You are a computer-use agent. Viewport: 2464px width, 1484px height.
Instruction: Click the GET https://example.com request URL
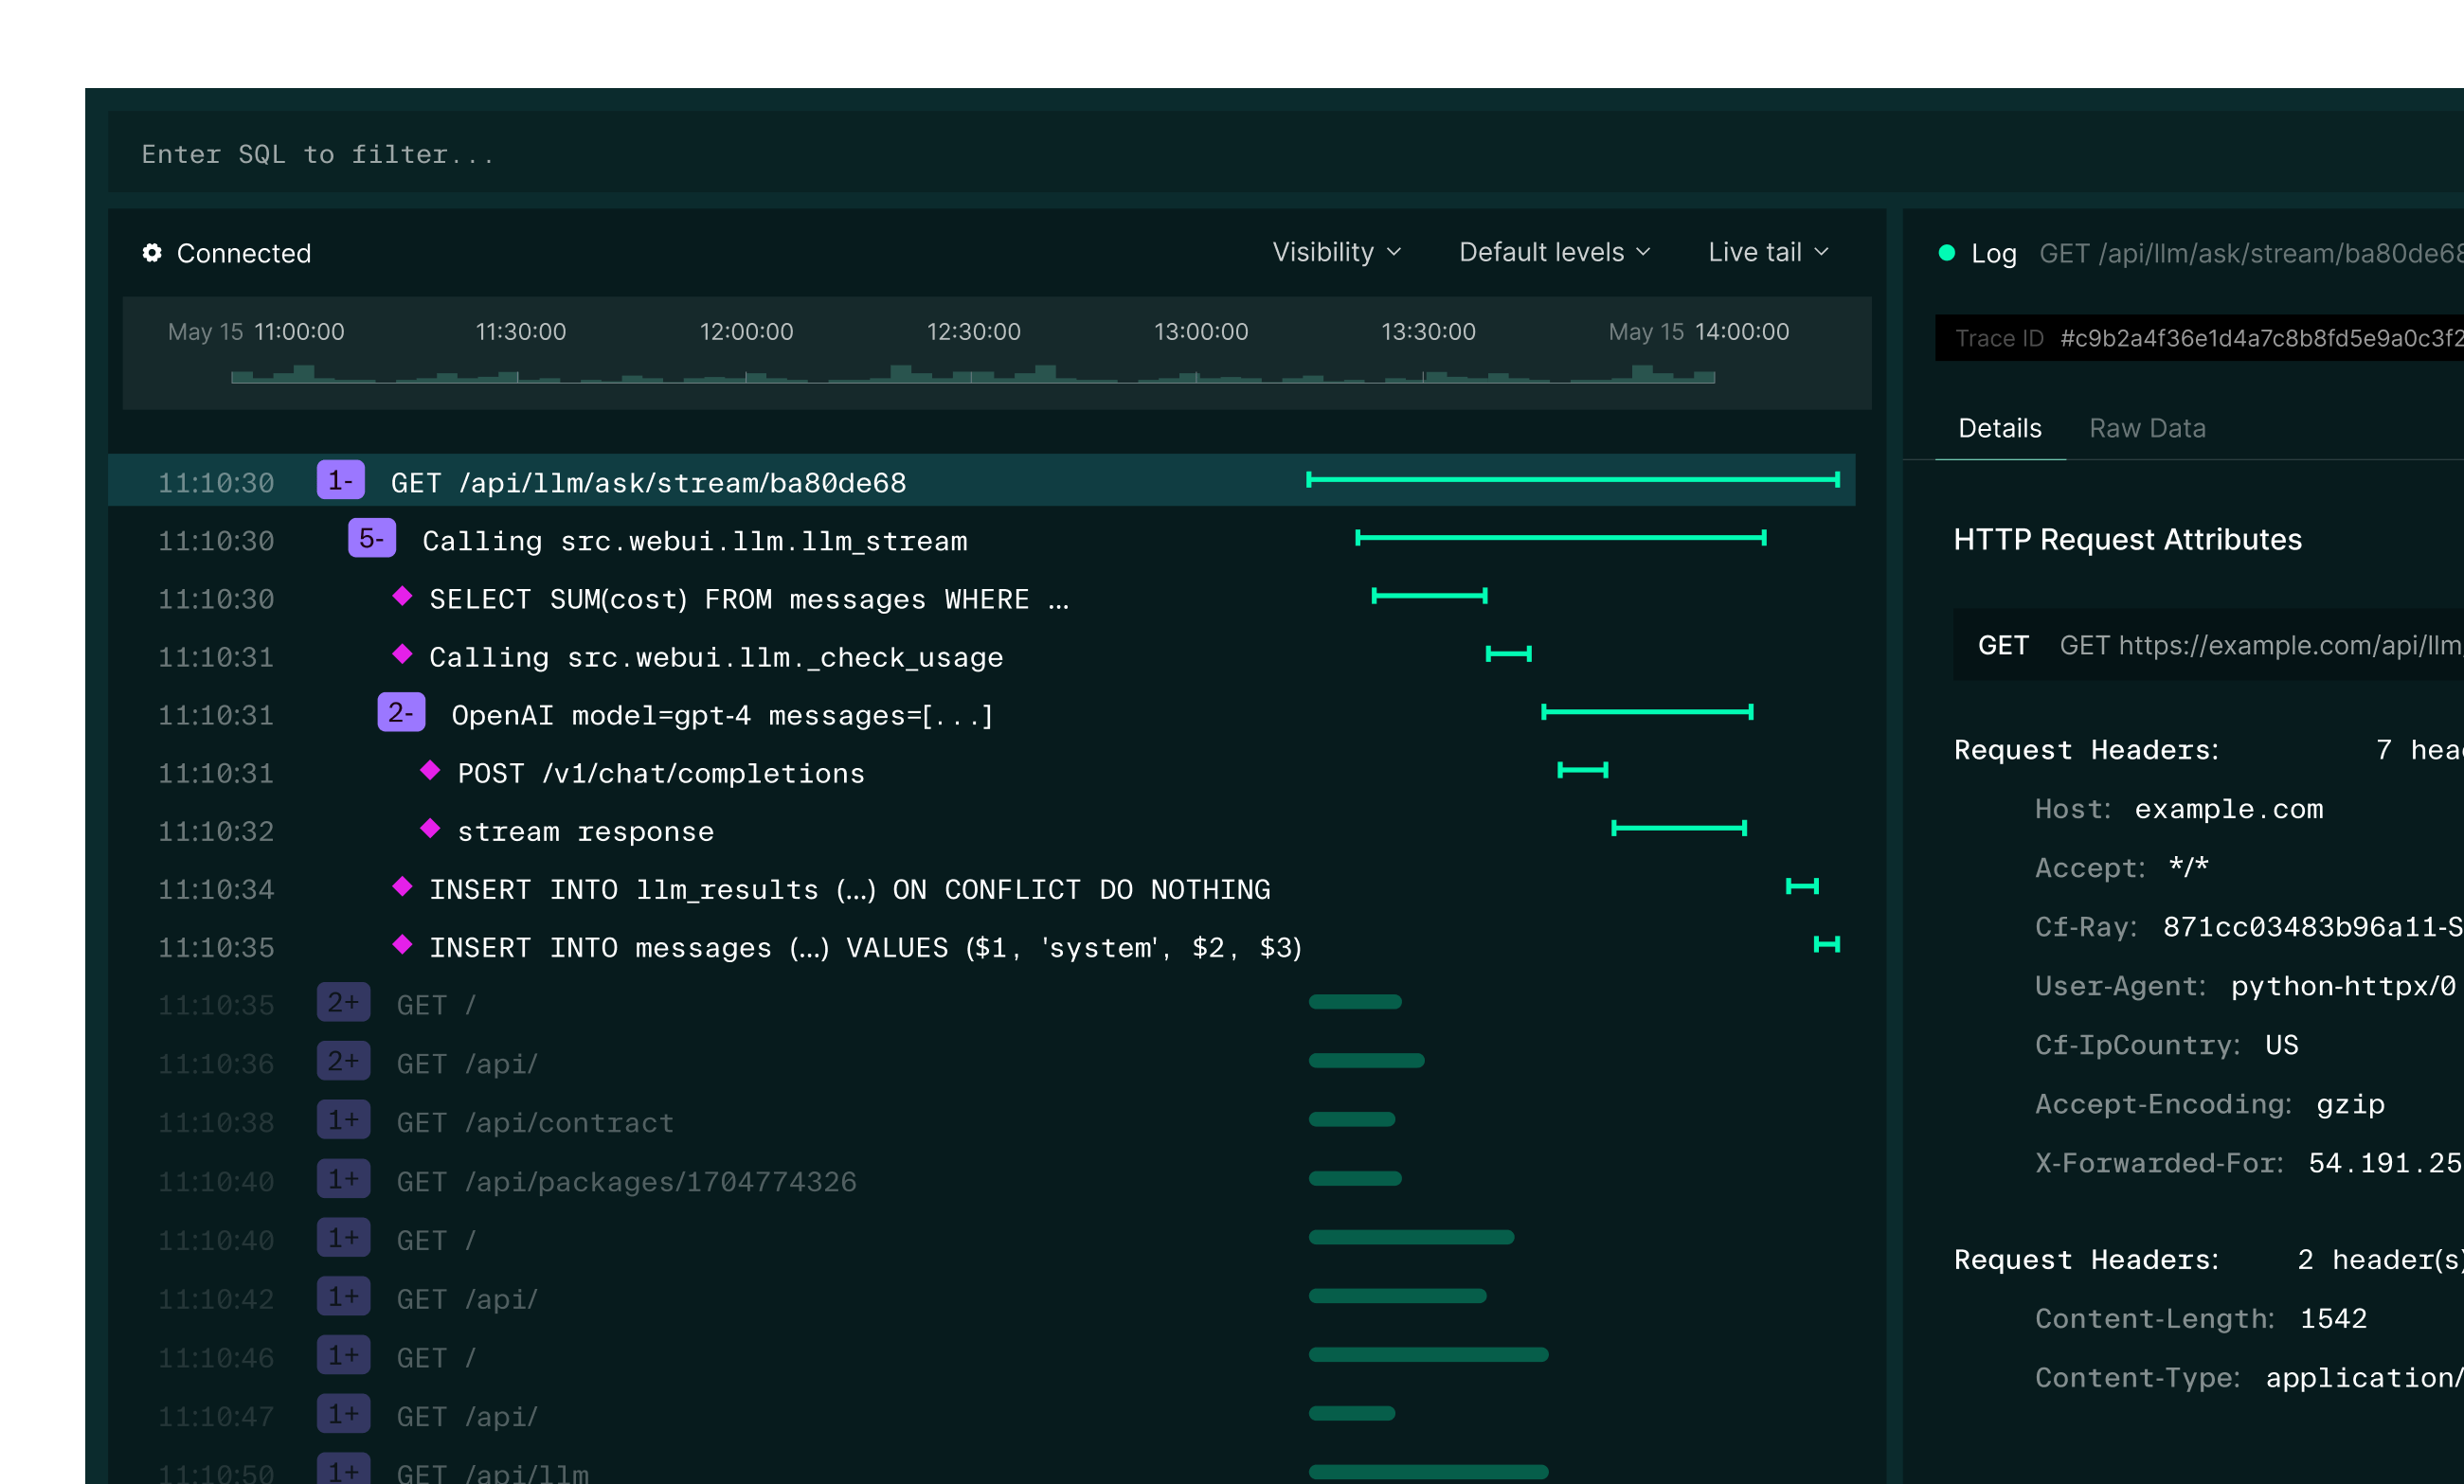(2260, 645)
